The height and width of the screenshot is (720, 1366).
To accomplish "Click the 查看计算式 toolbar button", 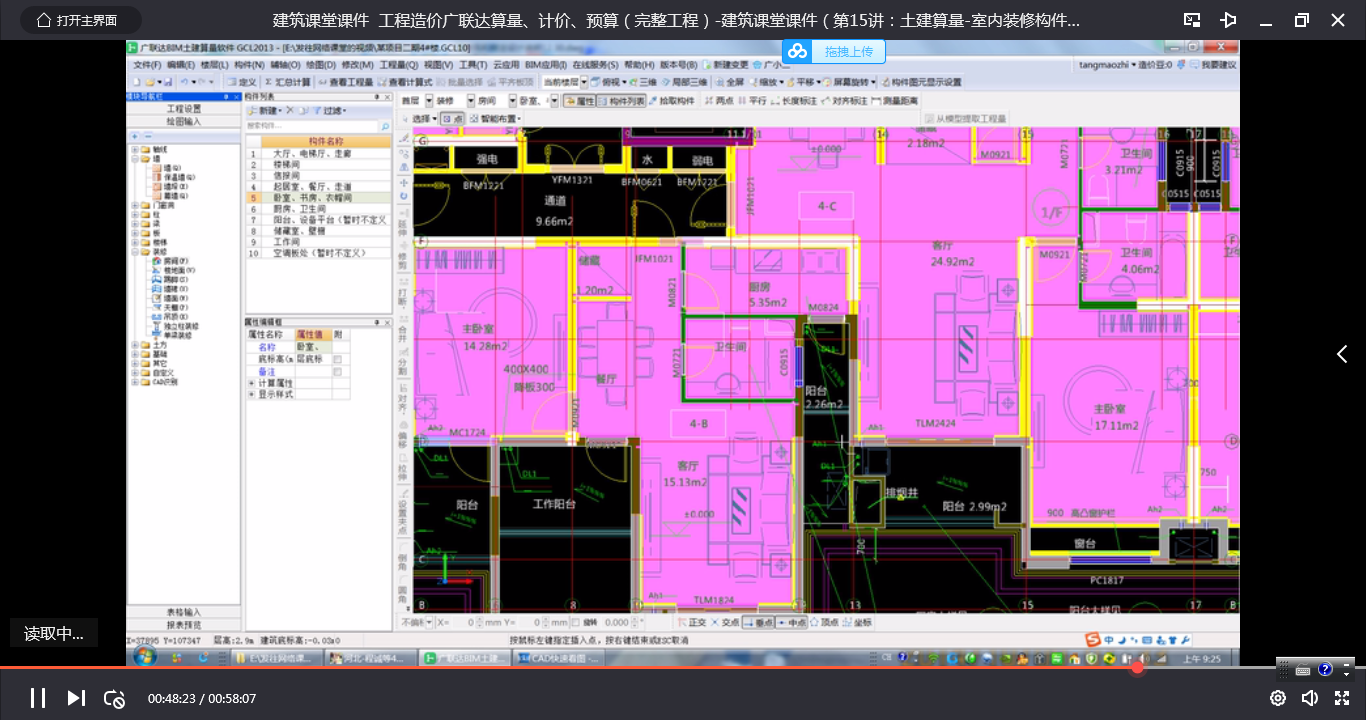I will pos(405,82).
